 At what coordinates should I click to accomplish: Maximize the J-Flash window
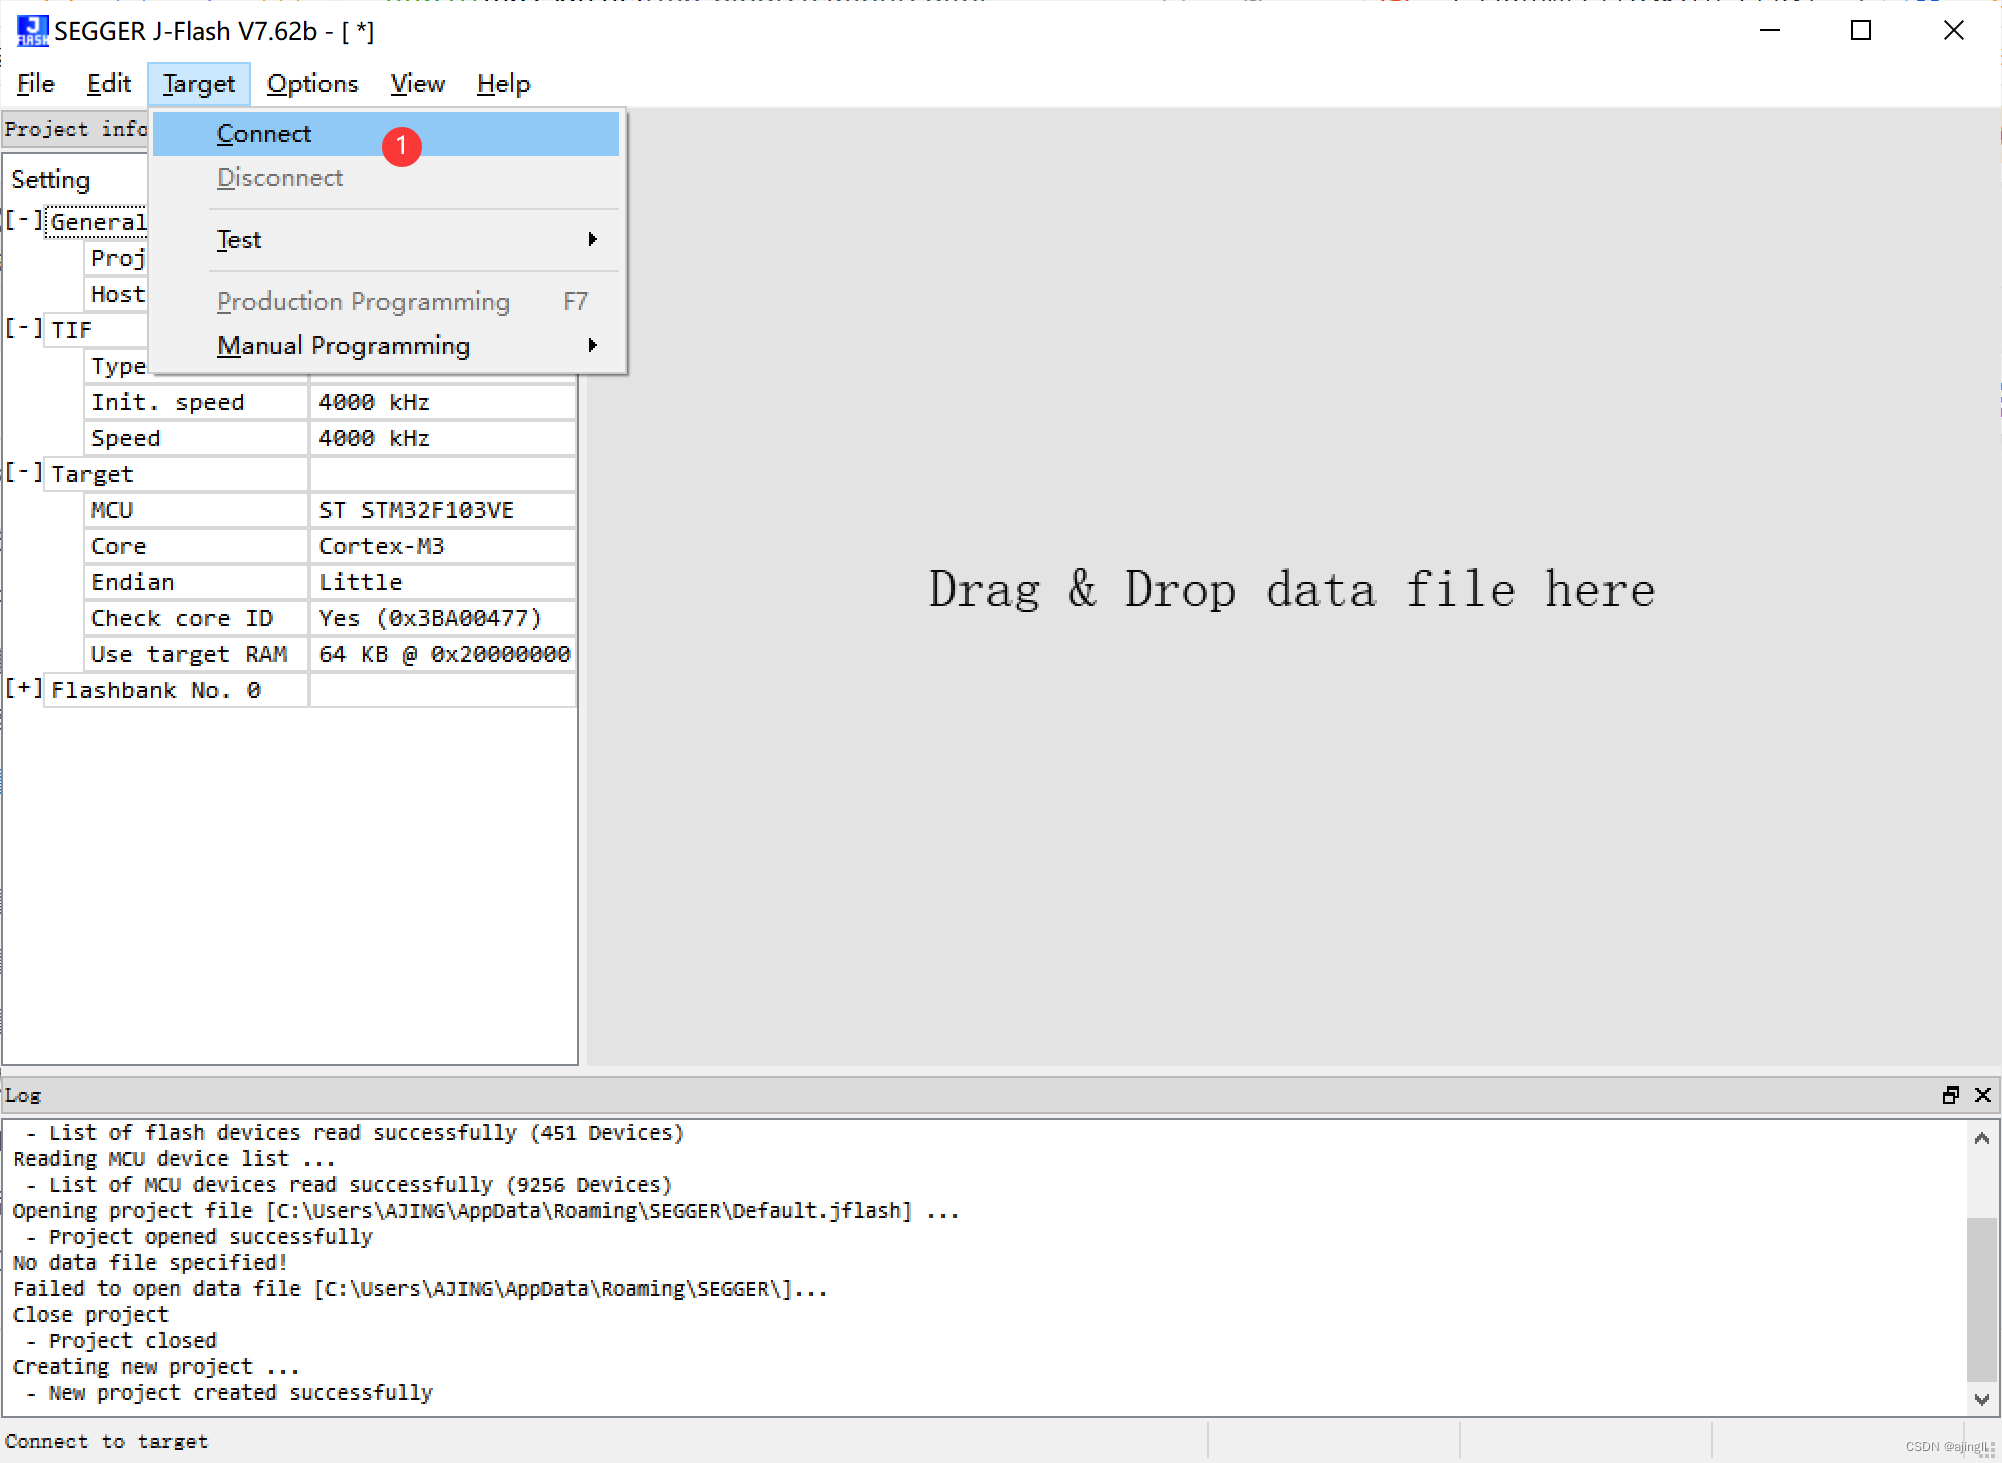pyautogui.click(x=1861, y=30)
